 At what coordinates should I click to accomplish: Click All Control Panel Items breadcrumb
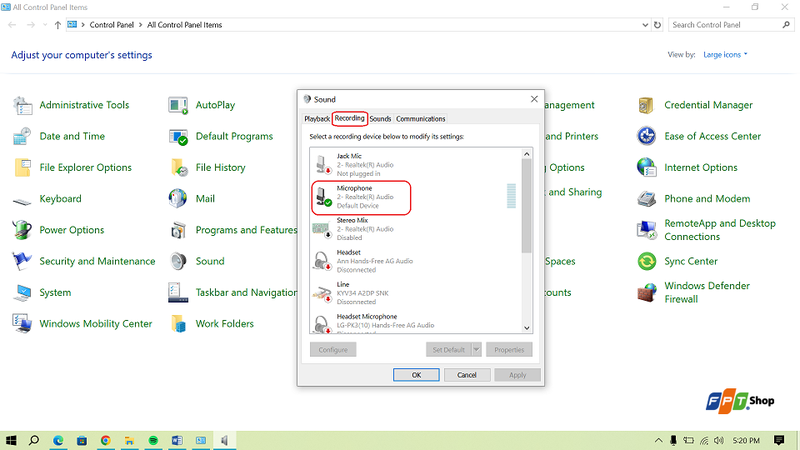185,25
